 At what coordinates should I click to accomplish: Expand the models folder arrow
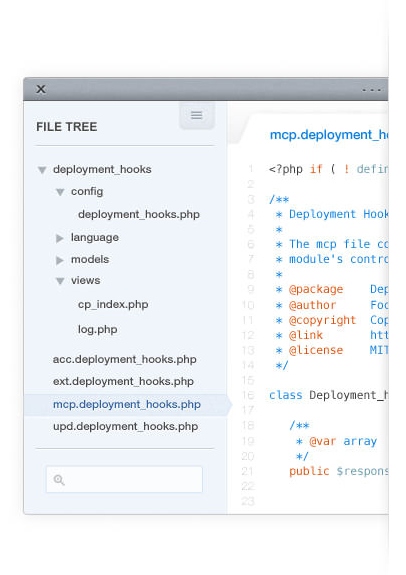pos(59,260)
